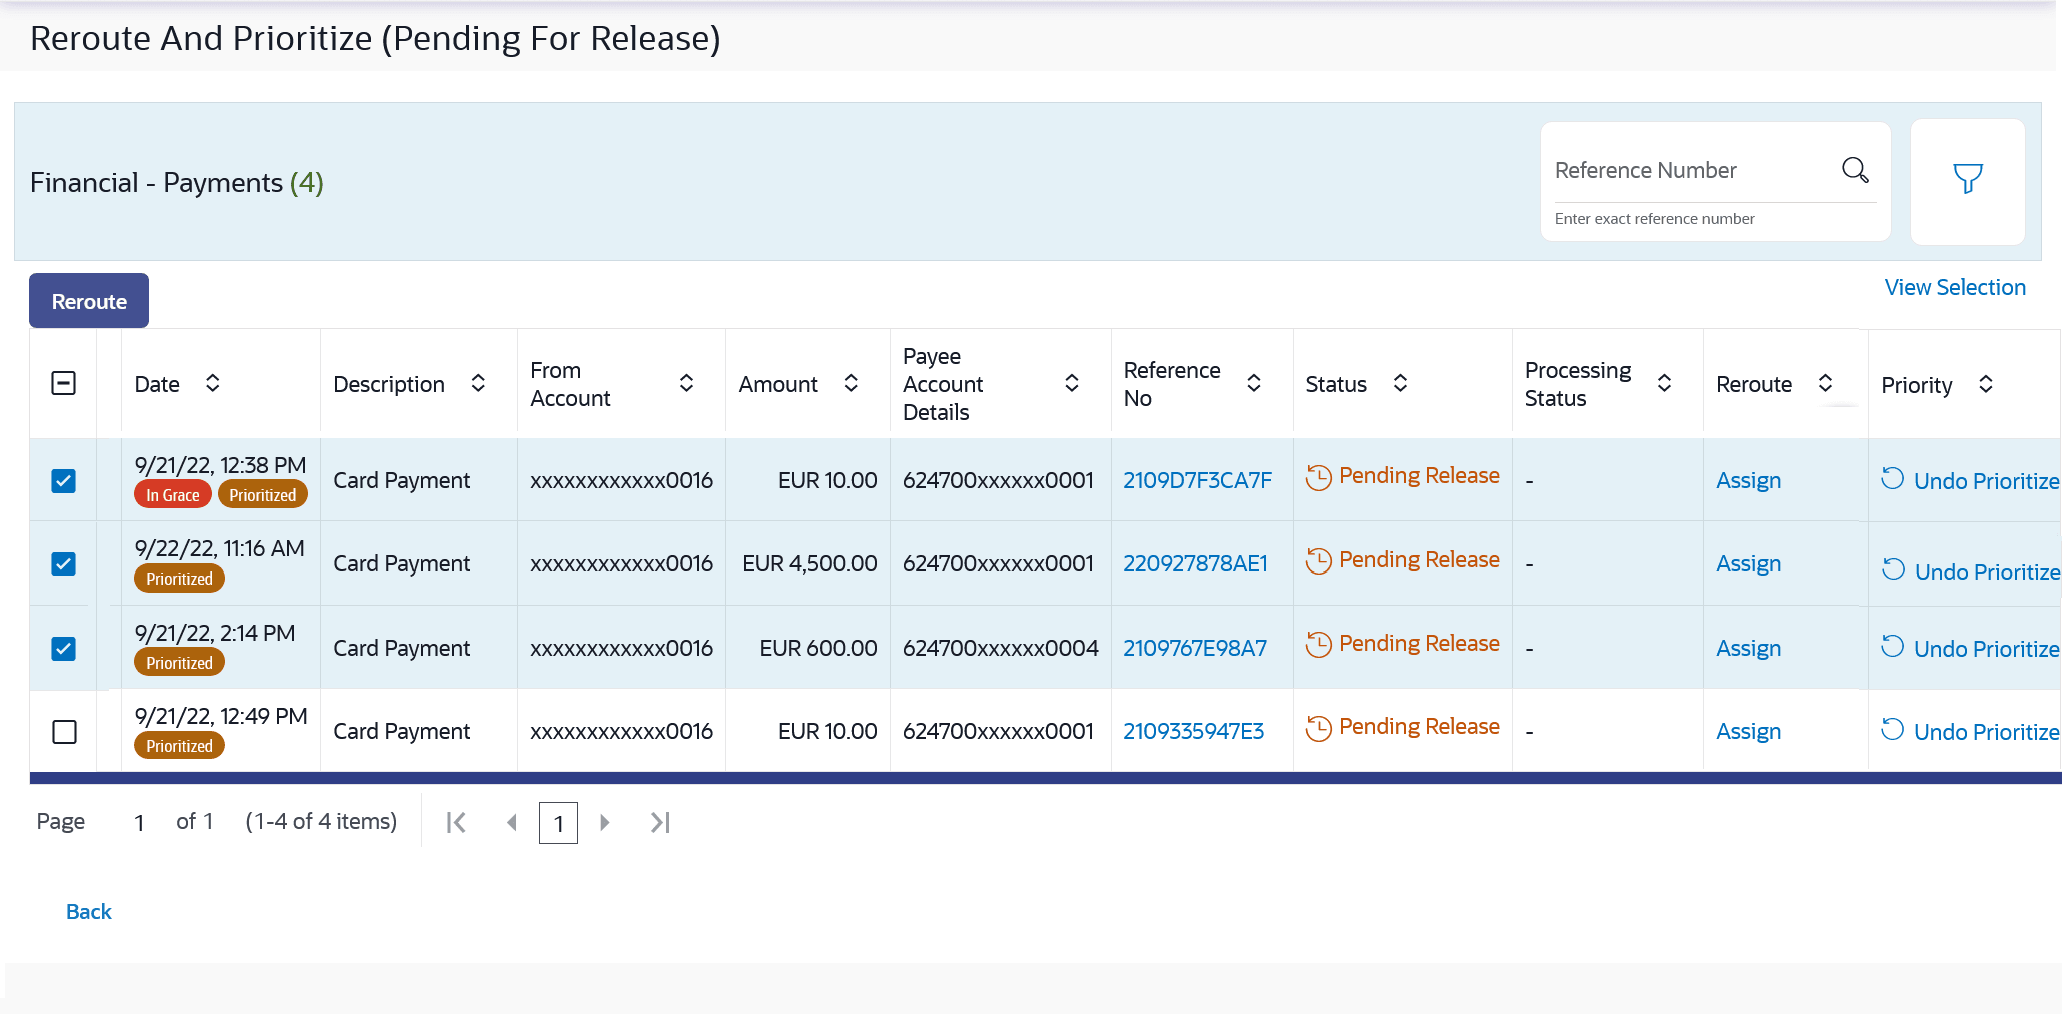Click undo arrow icon for 2109335947E3 row
The image size is (2062, 1014).
click(1892, 730)
